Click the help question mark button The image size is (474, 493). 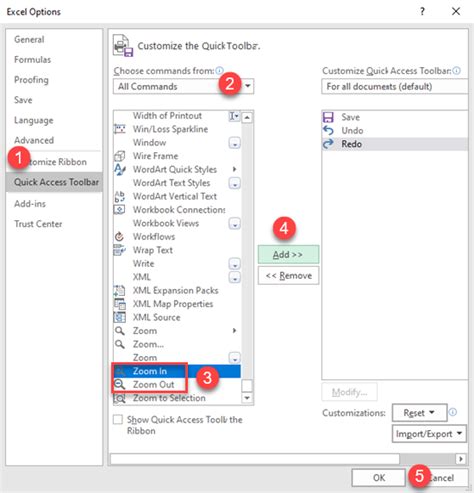pos(422,12)
